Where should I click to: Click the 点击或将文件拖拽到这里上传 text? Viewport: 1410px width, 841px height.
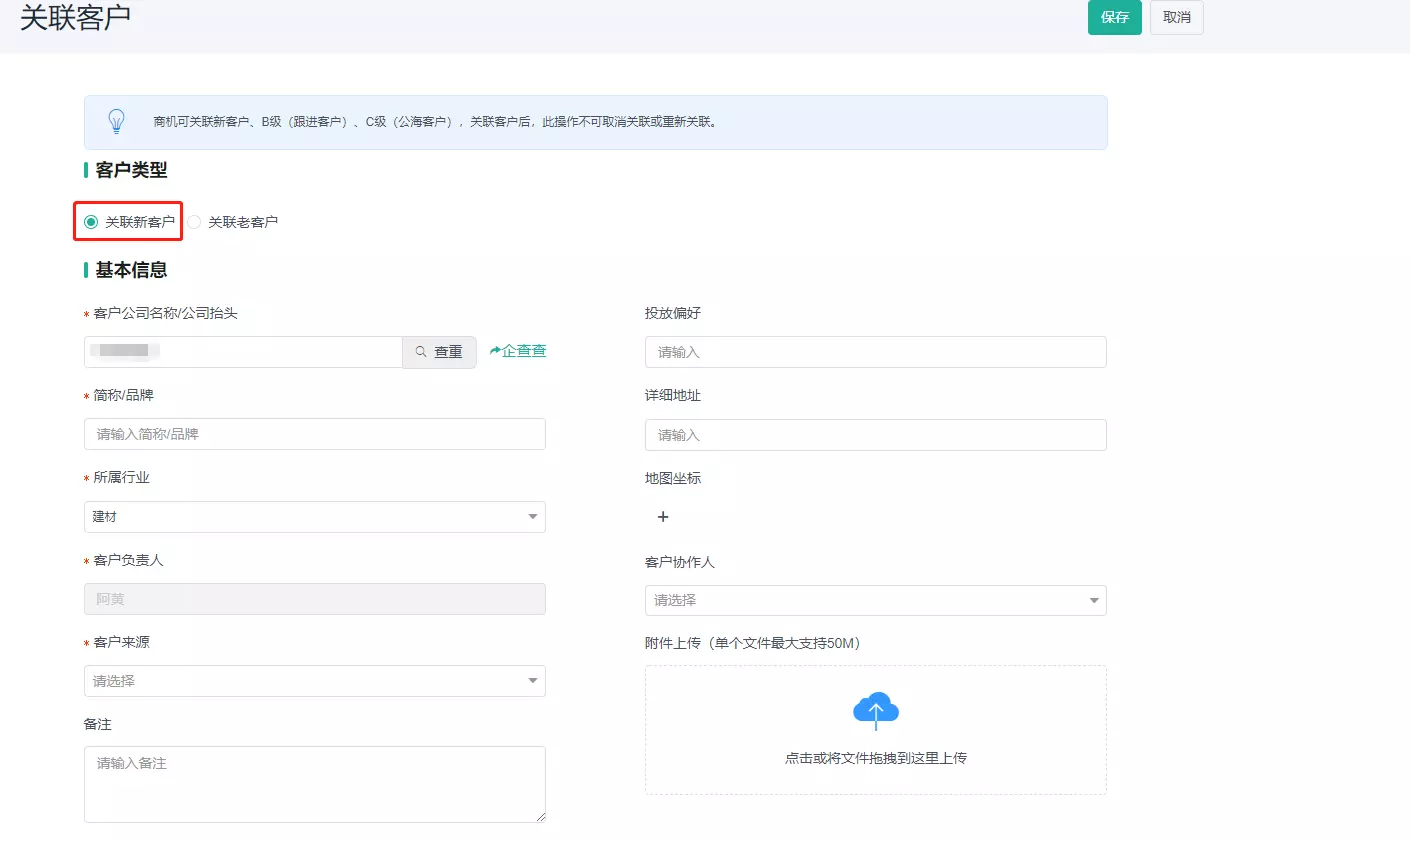(876, 758)
